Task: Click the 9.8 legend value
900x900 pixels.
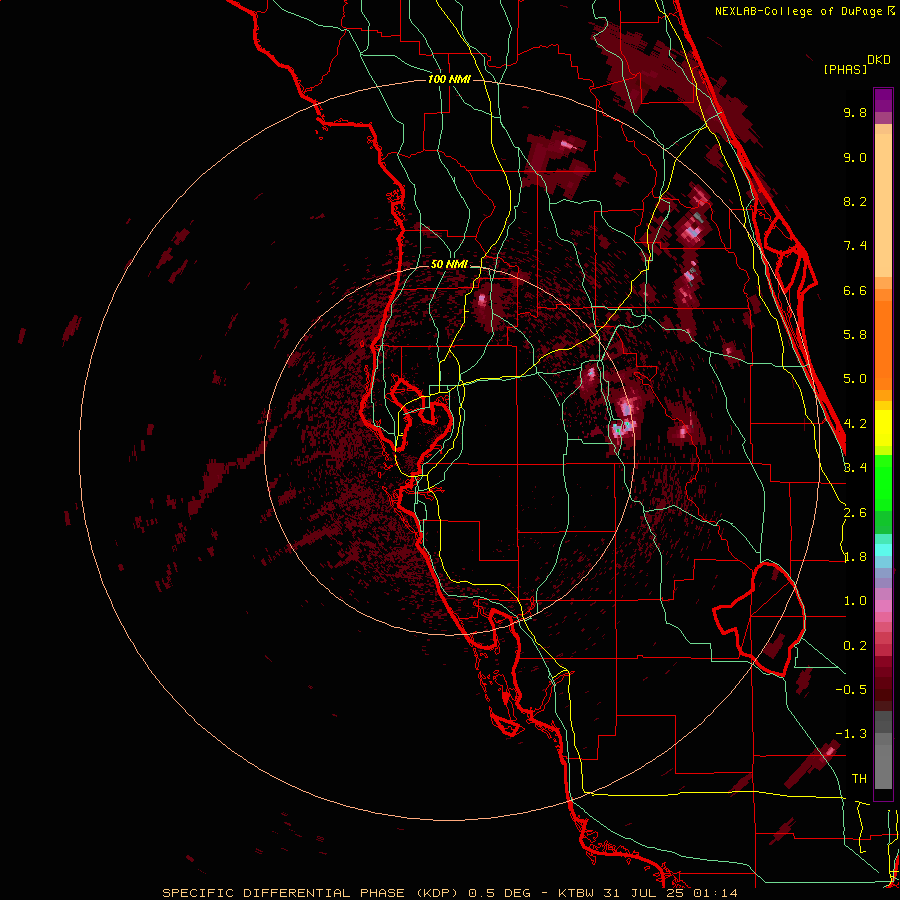Action: tap(855, 112)
